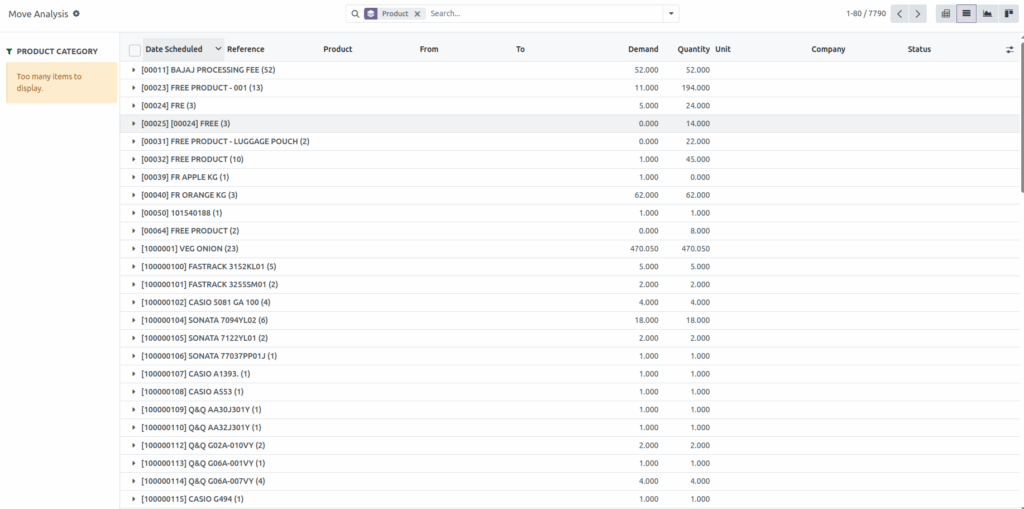Expand Q&Q G06A-001VY group

coord(133,463)
